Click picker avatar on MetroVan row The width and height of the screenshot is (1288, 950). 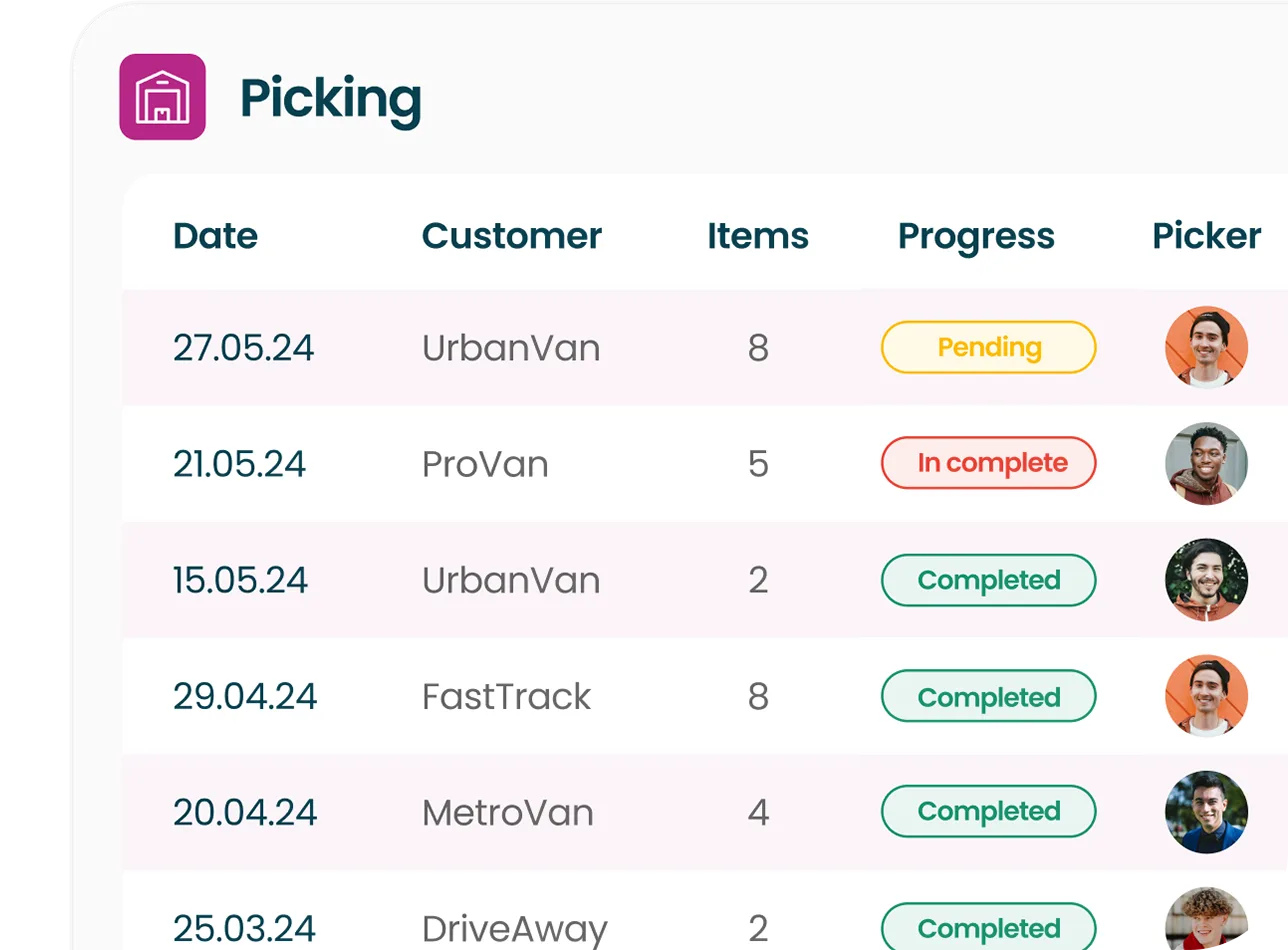(x=1206, y=812)
